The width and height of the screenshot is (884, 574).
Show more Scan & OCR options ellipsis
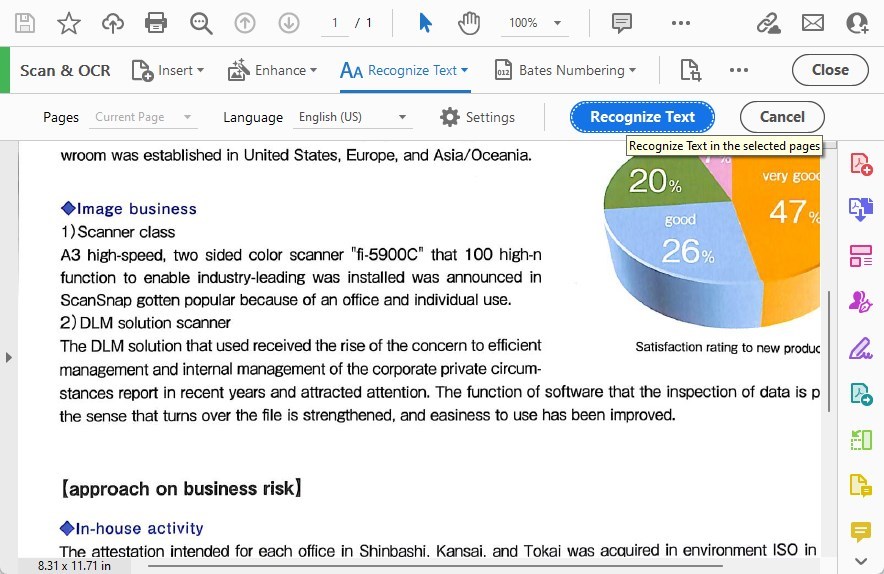tap(739, 70)
